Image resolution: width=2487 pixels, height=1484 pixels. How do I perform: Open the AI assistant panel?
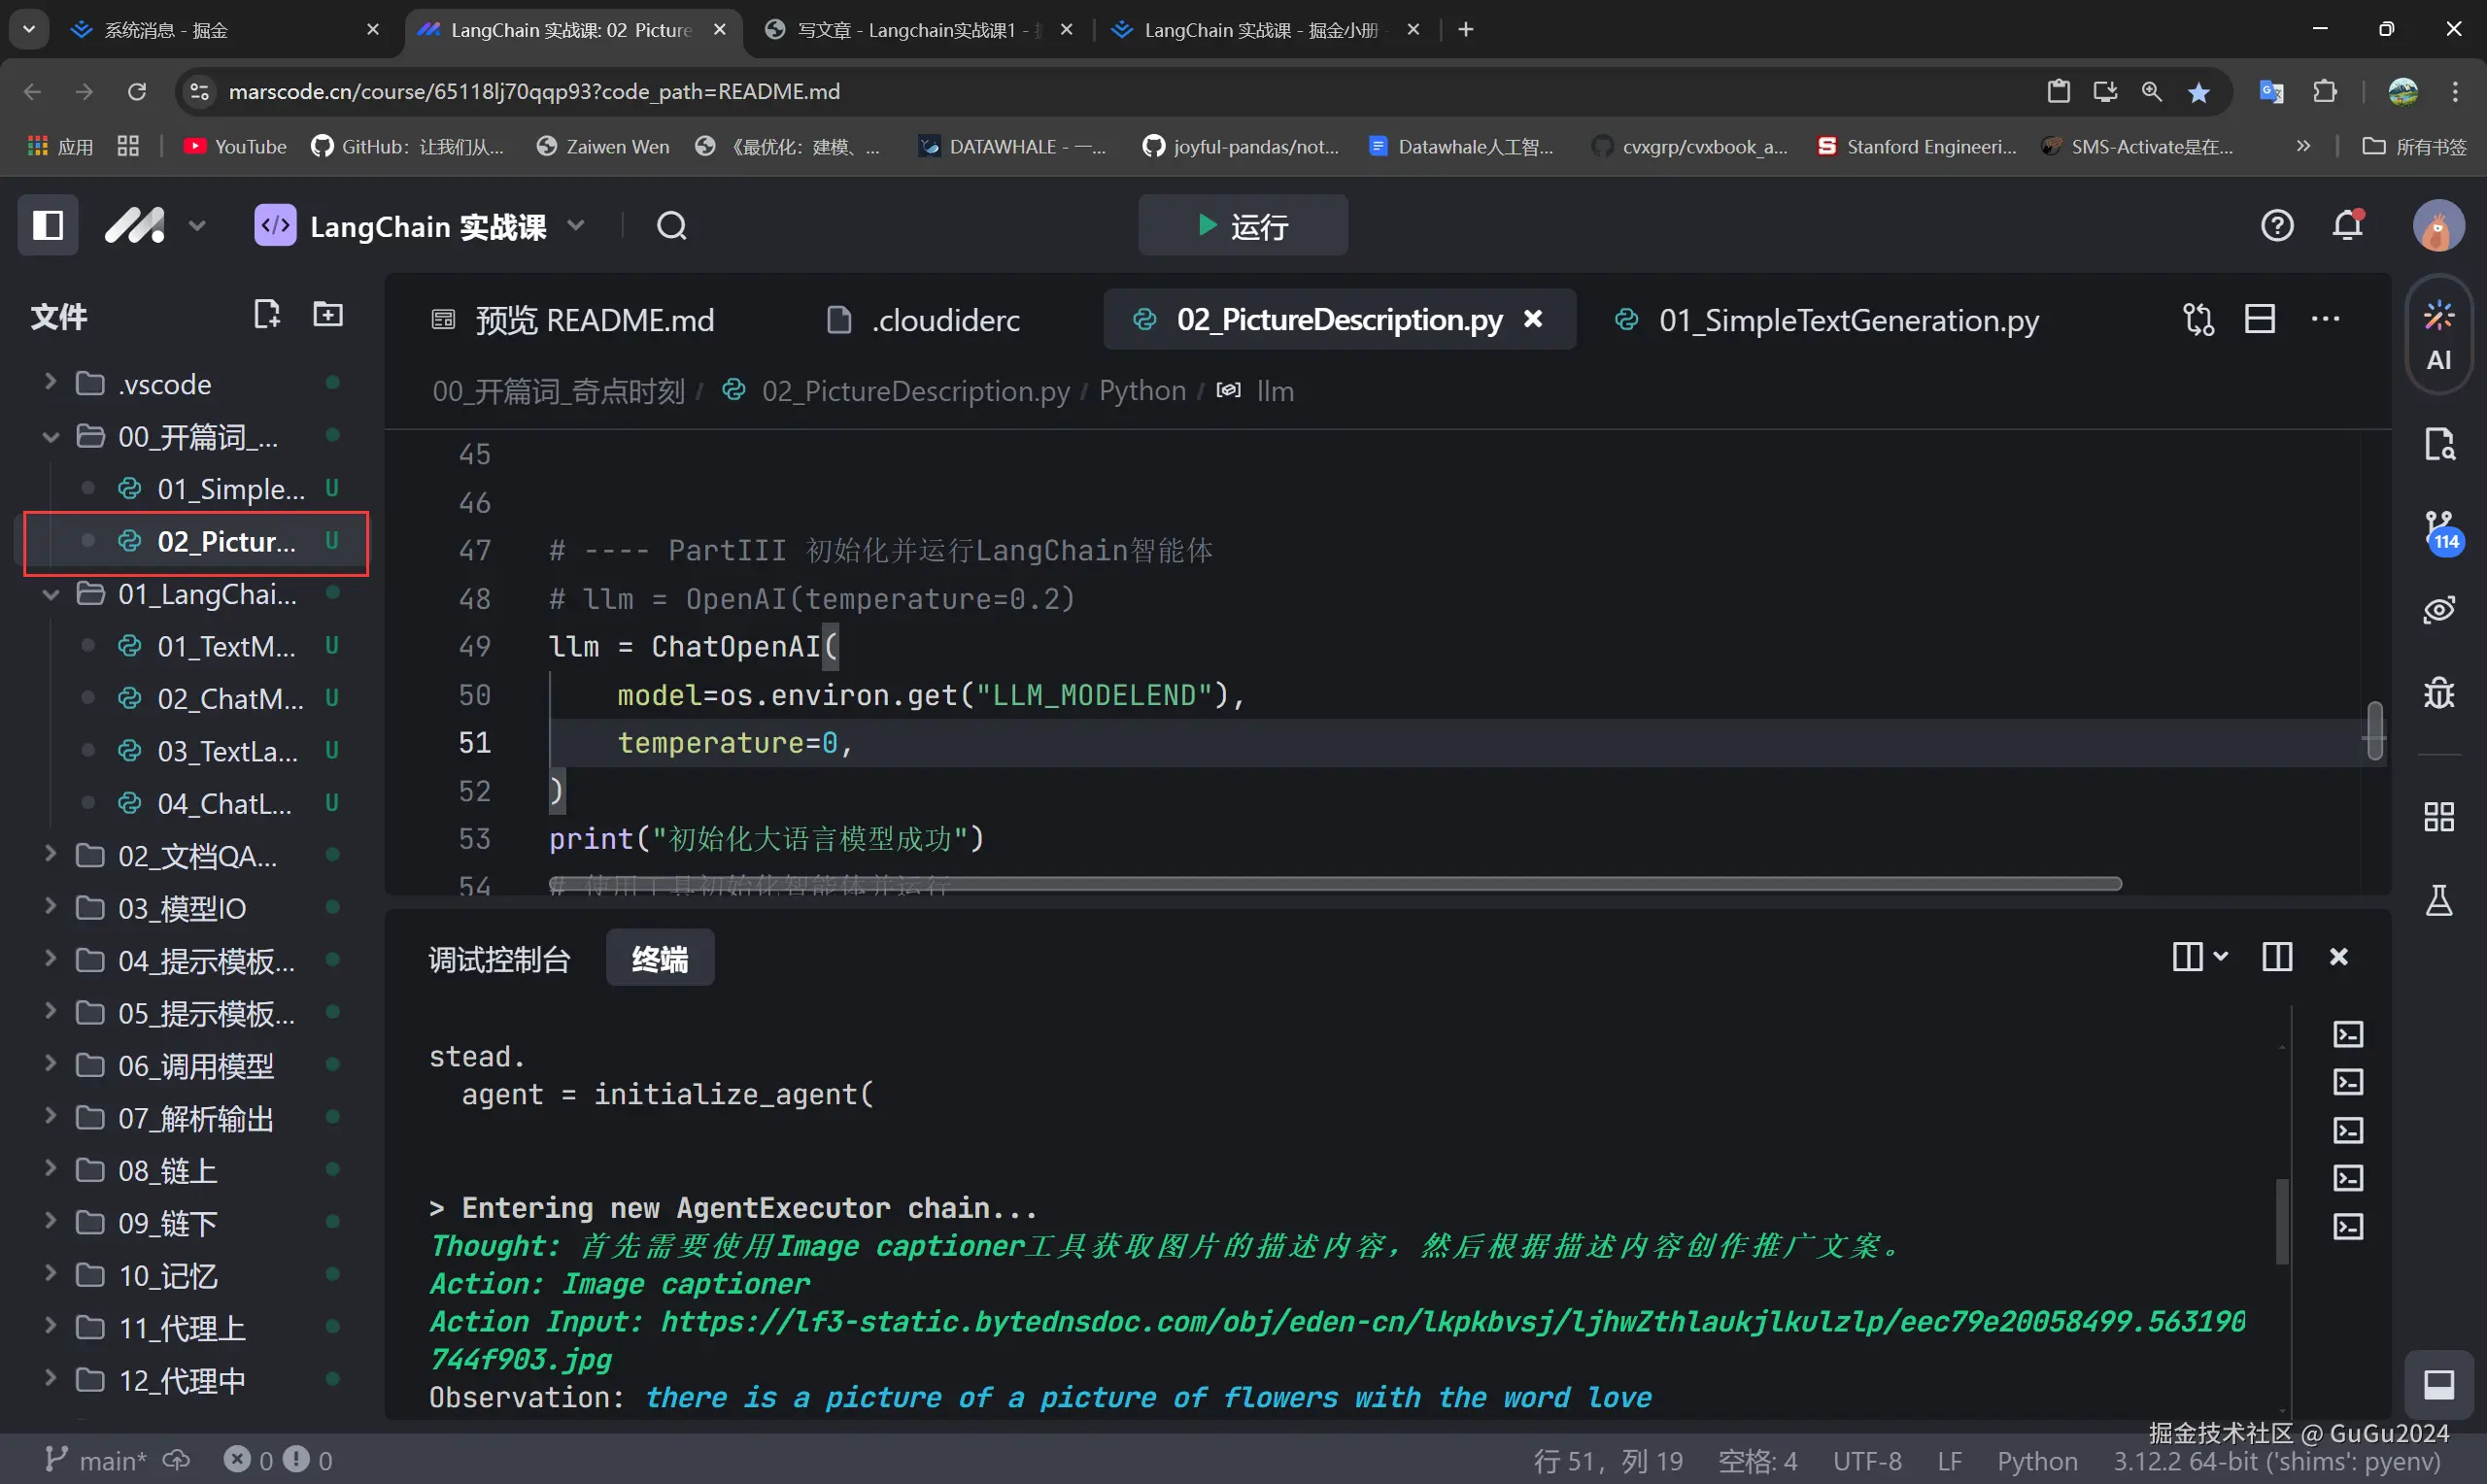coord(2438,336)
